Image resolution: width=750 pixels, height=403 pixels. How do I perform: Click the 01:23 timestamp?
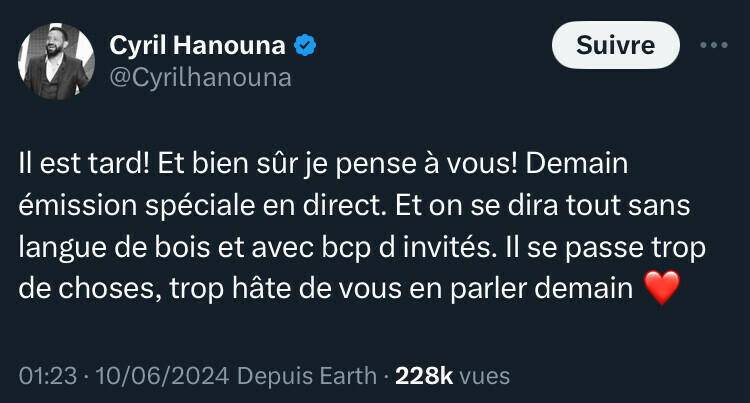pos(48,376)
